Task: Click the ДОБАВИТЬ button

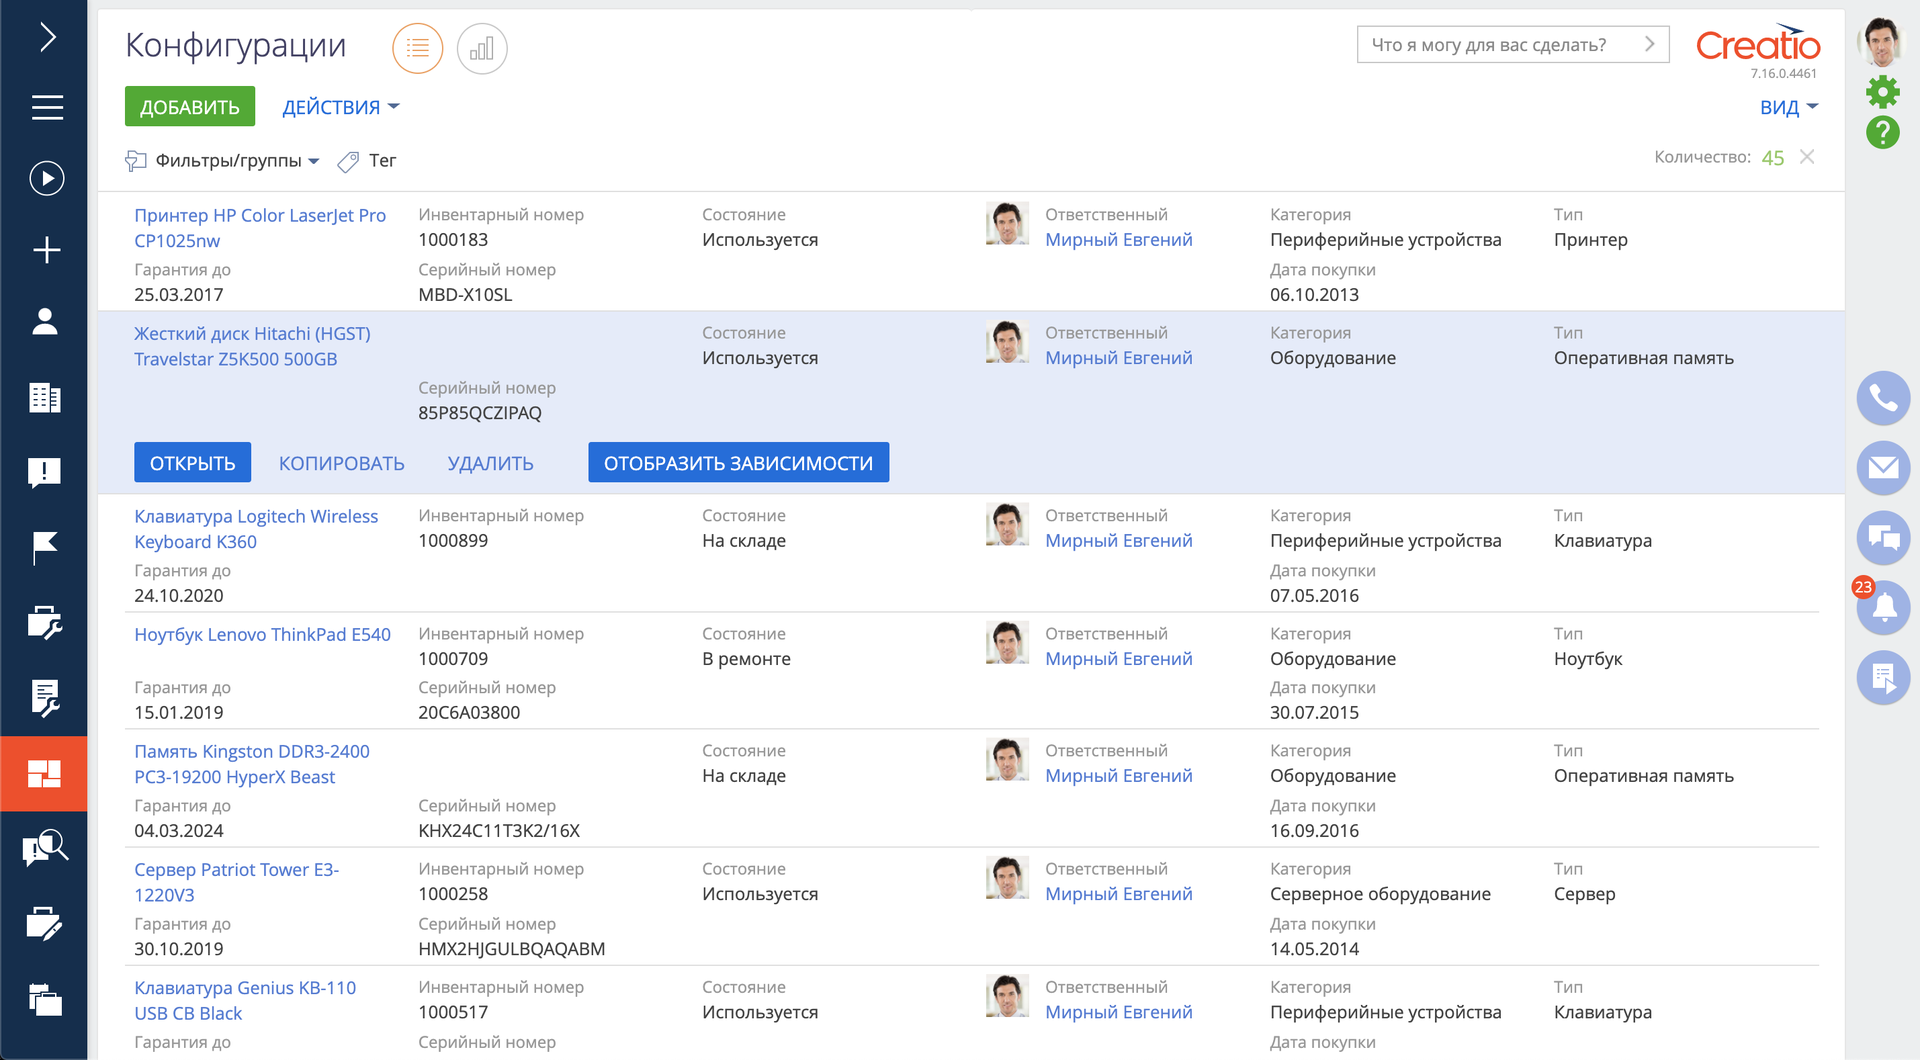Action: pos(190,107)
